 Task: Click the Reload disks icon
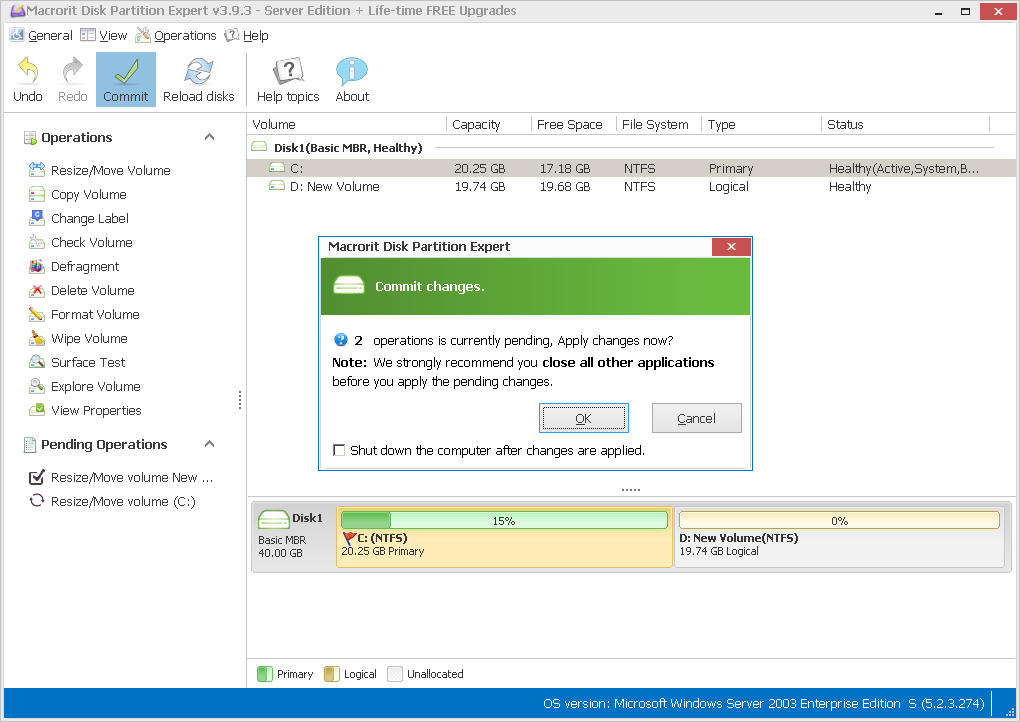pyautogui.click(x=198, y=71)
